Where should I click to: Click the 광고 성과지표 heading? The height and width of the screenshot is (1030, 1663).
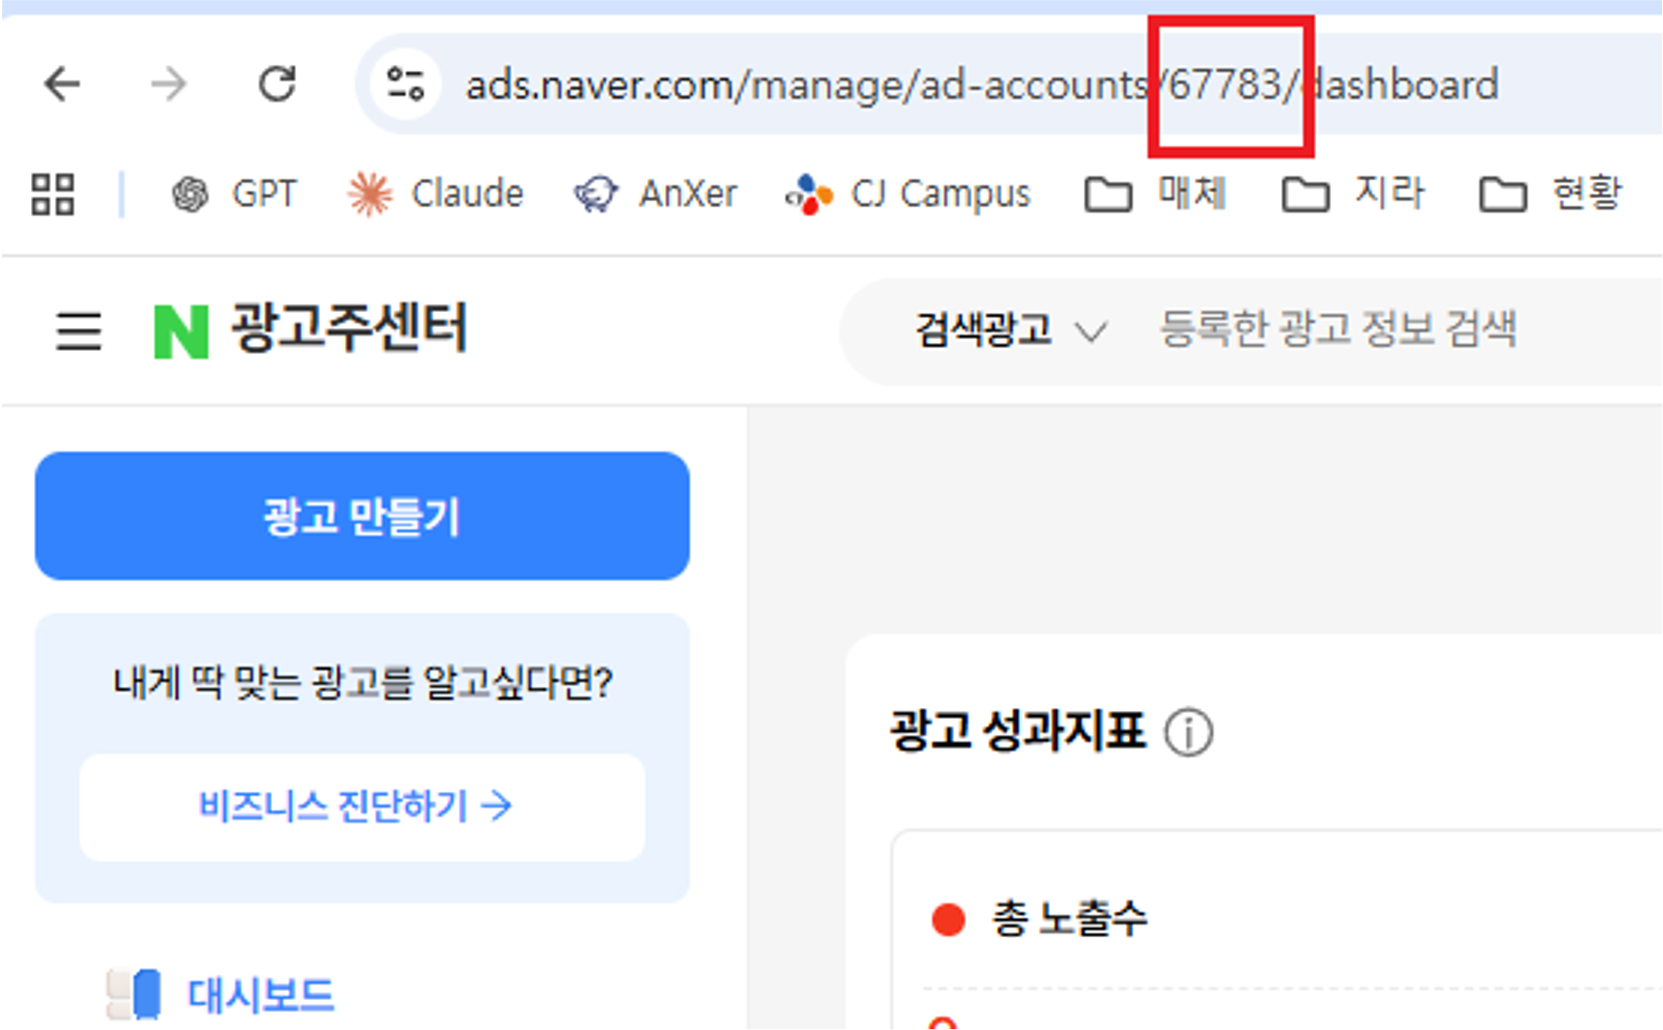pos(1017,730)
